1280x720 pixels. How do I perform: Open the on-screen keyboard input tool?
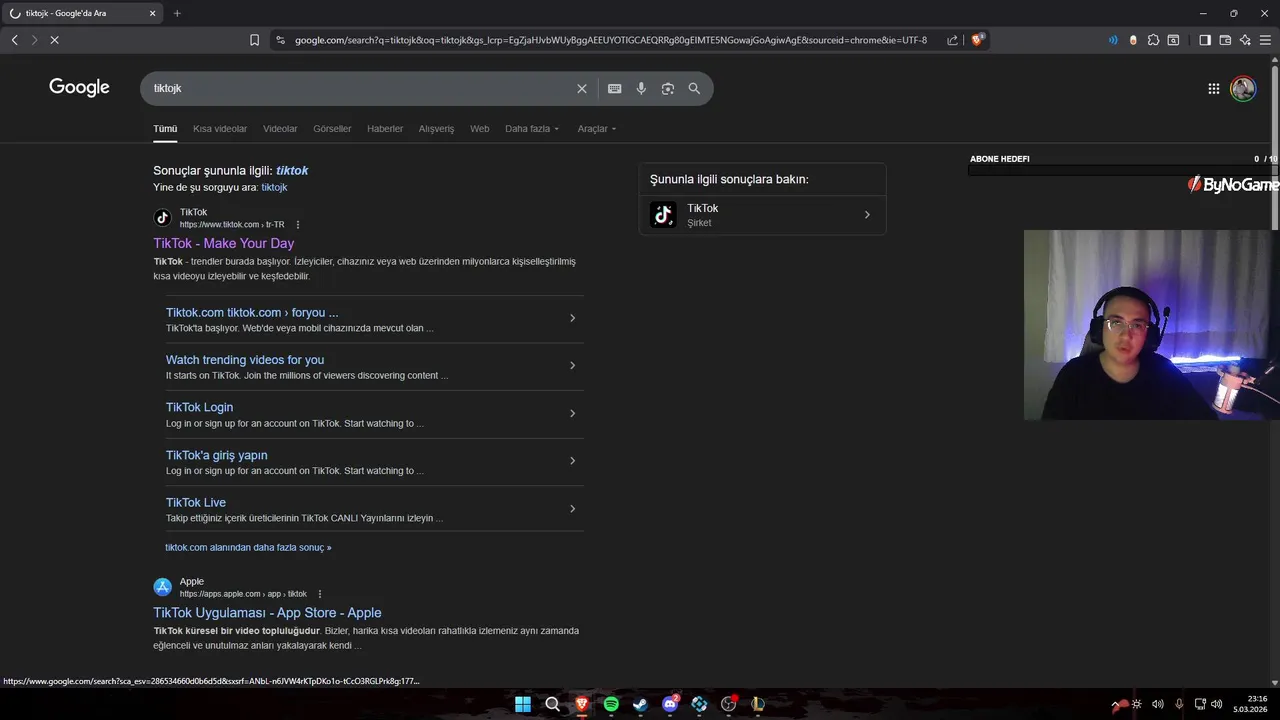tap(615, 89)
